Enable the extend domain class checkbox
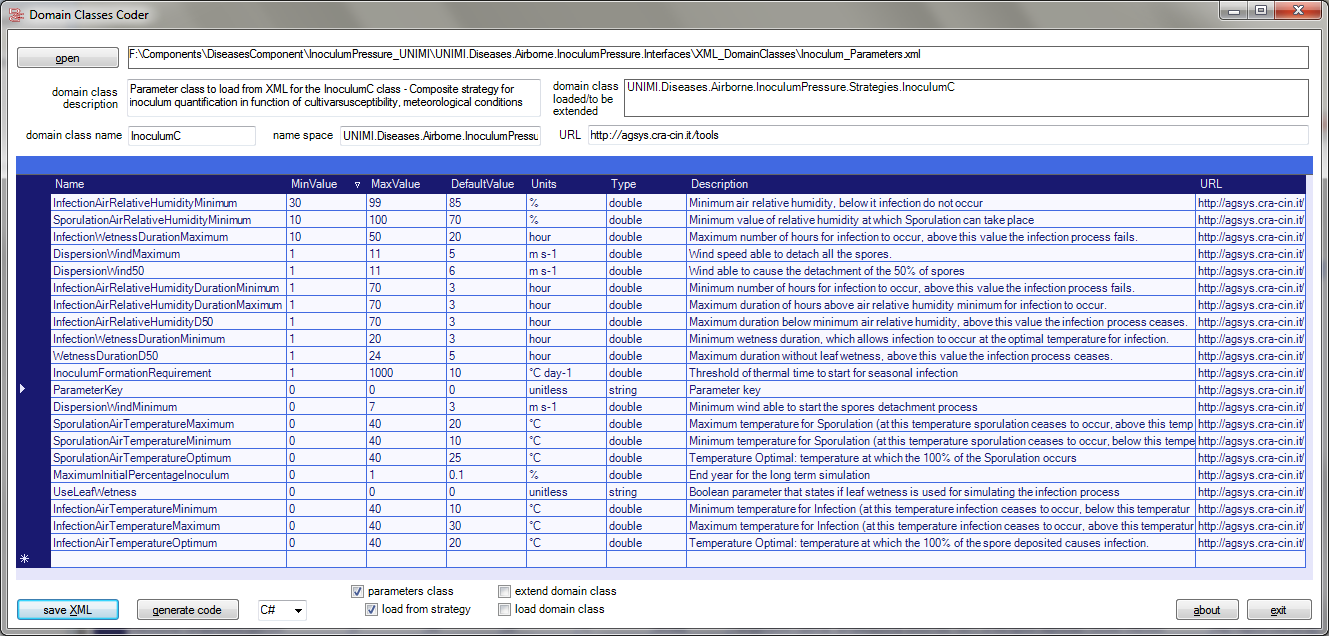The height and width of the screenshot is (636, 1329). 505,591
